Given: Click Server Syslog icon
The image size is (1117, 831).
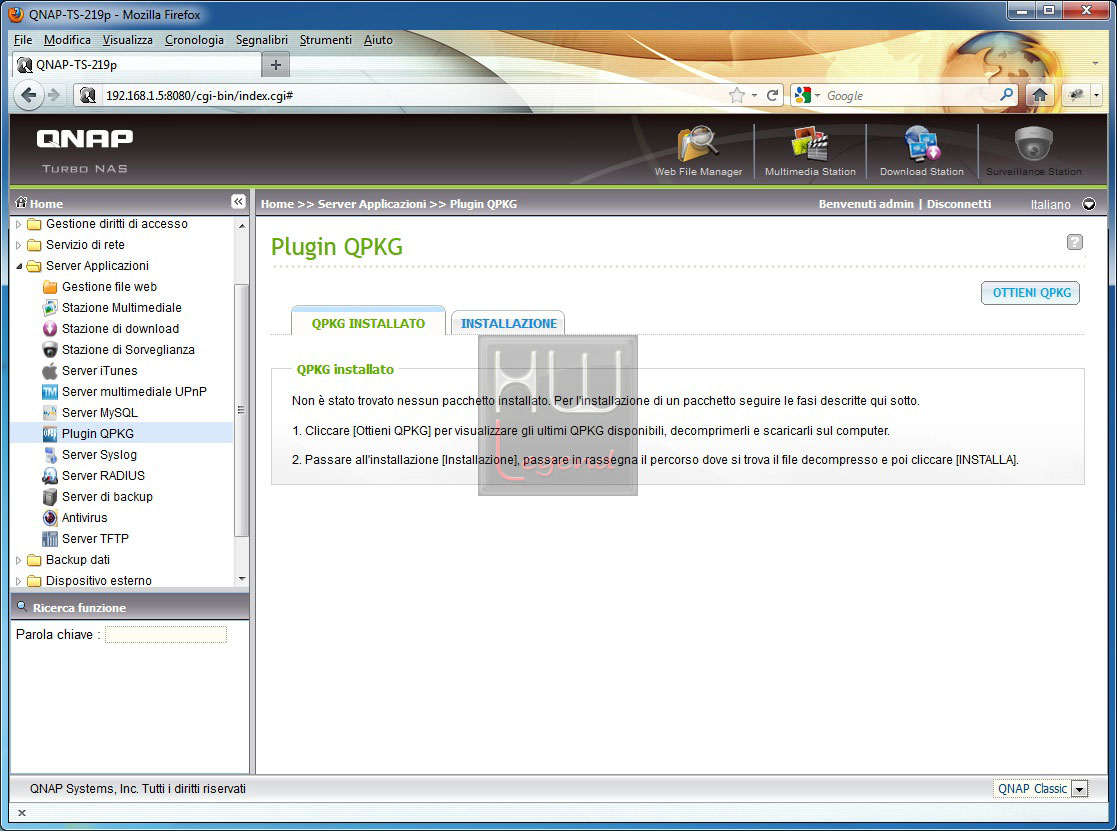Looking at the screenshot, I should [x=50, y=454].
